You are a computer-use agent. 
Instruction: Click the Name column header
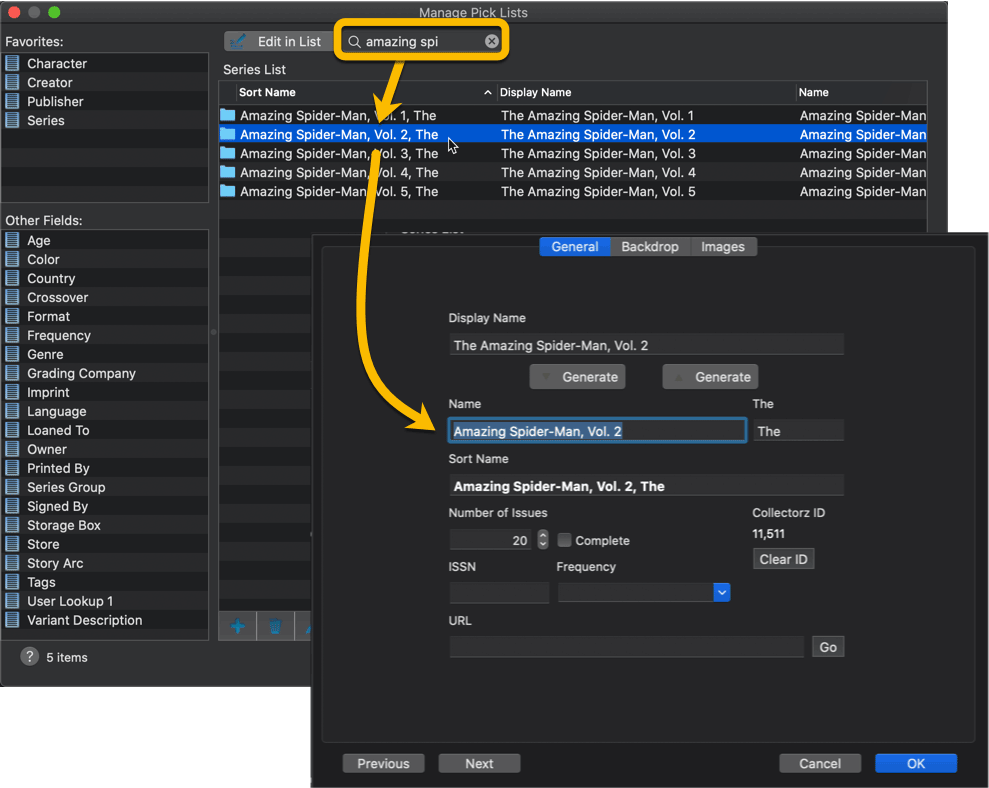click(861, 92)
